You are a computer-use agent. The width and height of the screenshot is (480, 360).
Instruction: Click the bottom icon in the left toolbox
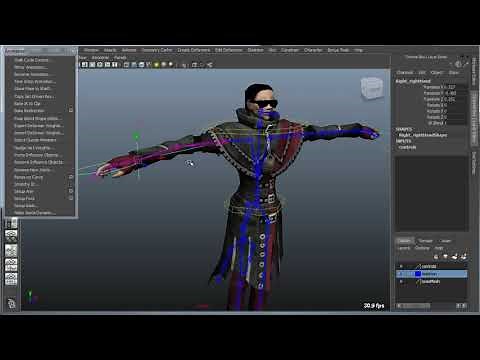[x=11, y=303]
